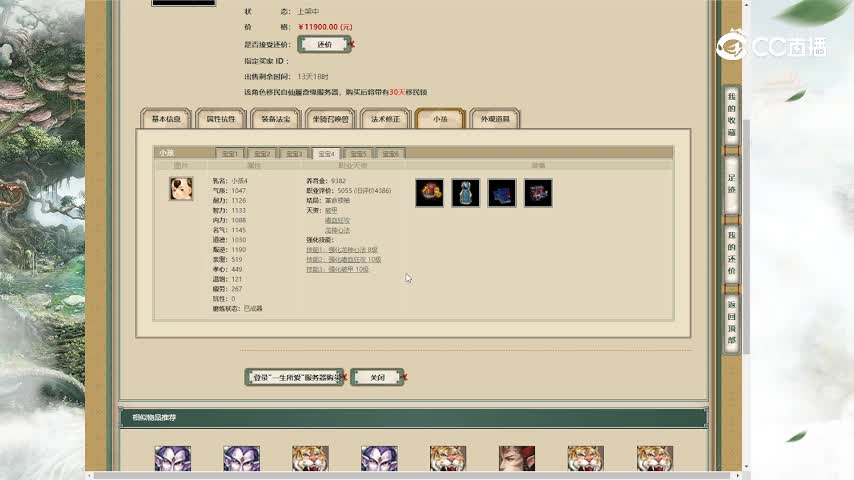Image resolution: width=854 pixels, height=480 pixels.
Task: Click the horizontal scrollbar right arrow
Action: pyautogui.click(x=738, y=476)
